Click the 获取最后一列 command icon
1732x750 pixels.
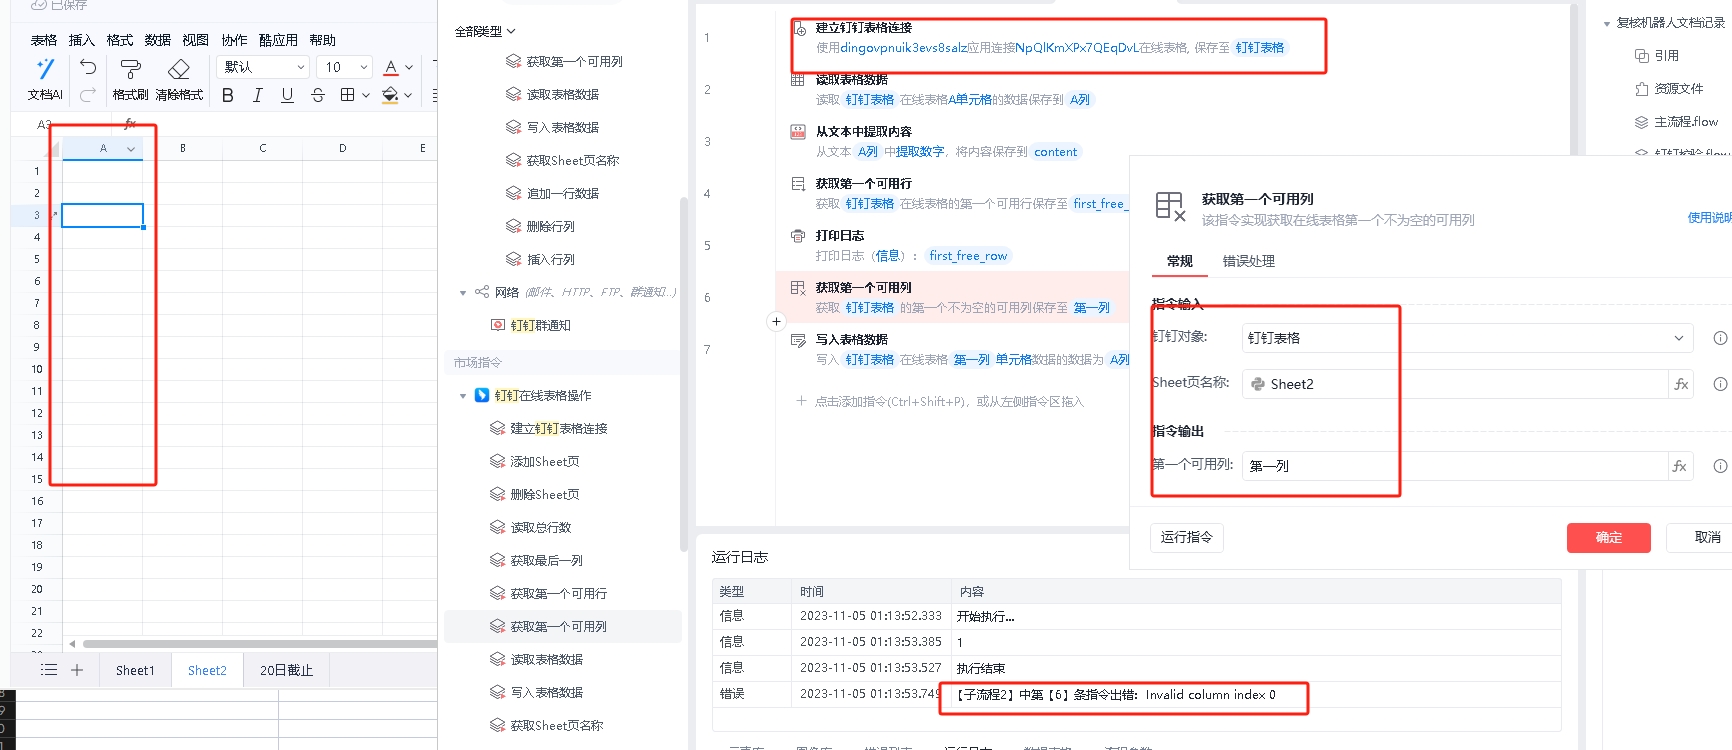coord(497,560)
